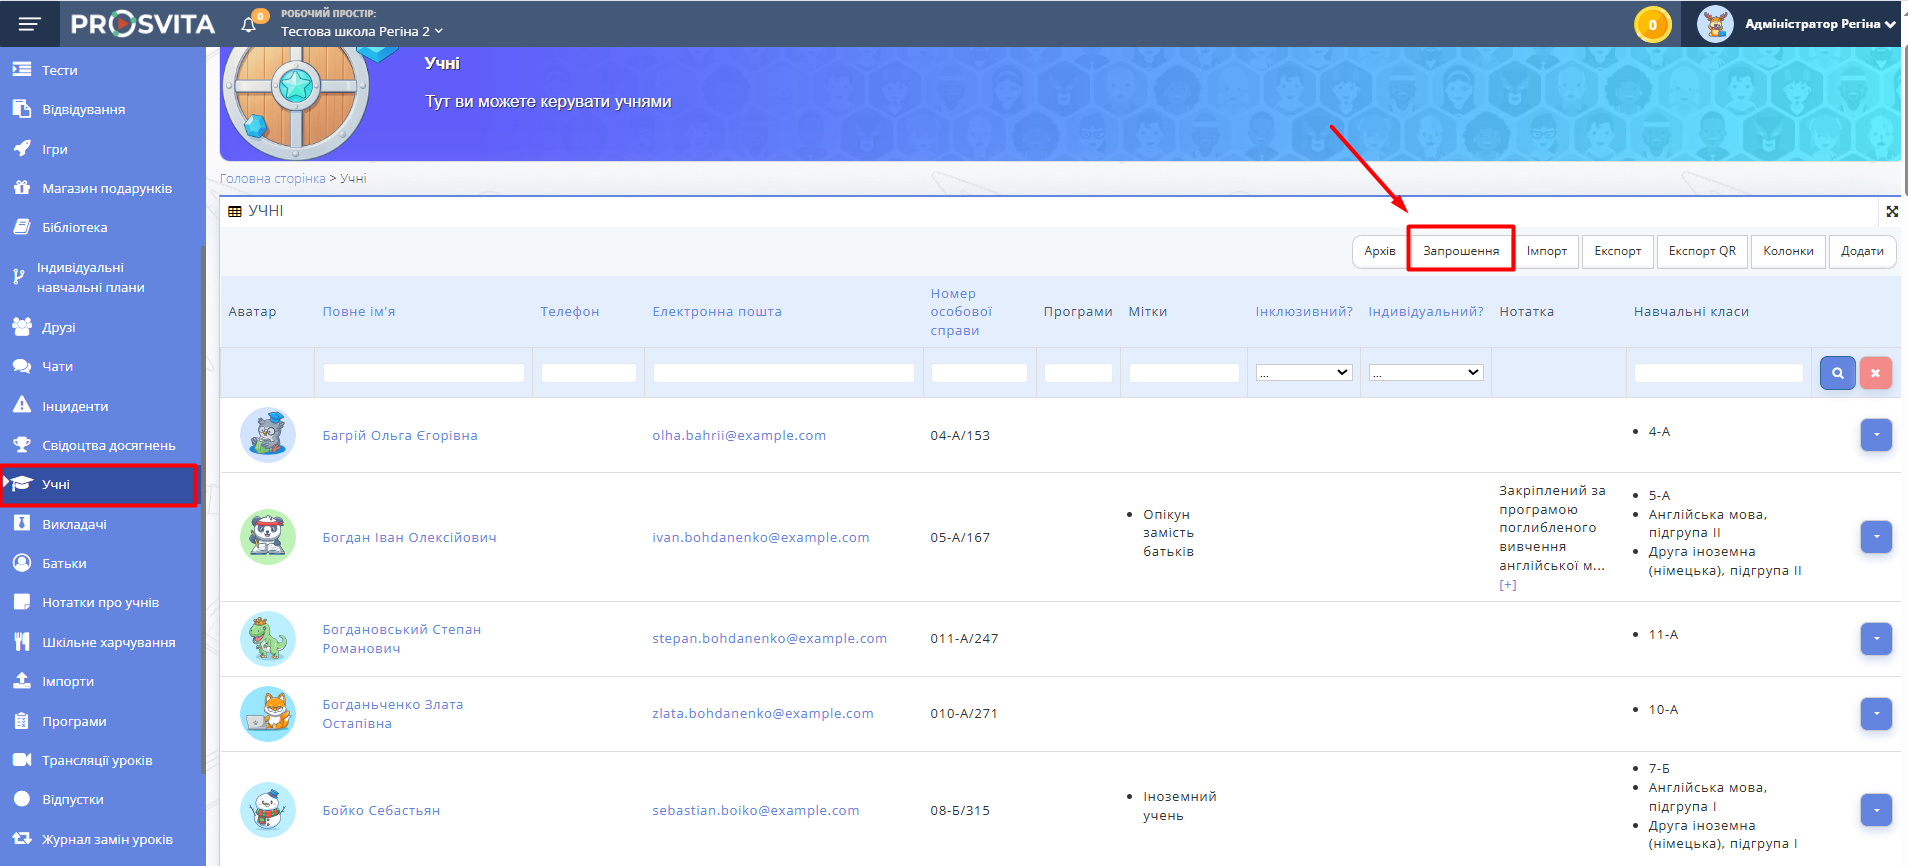This screenshot has width=1908, height=866.
Task: Click the Чати speech bubbles icon
Action: click(22, 366)
